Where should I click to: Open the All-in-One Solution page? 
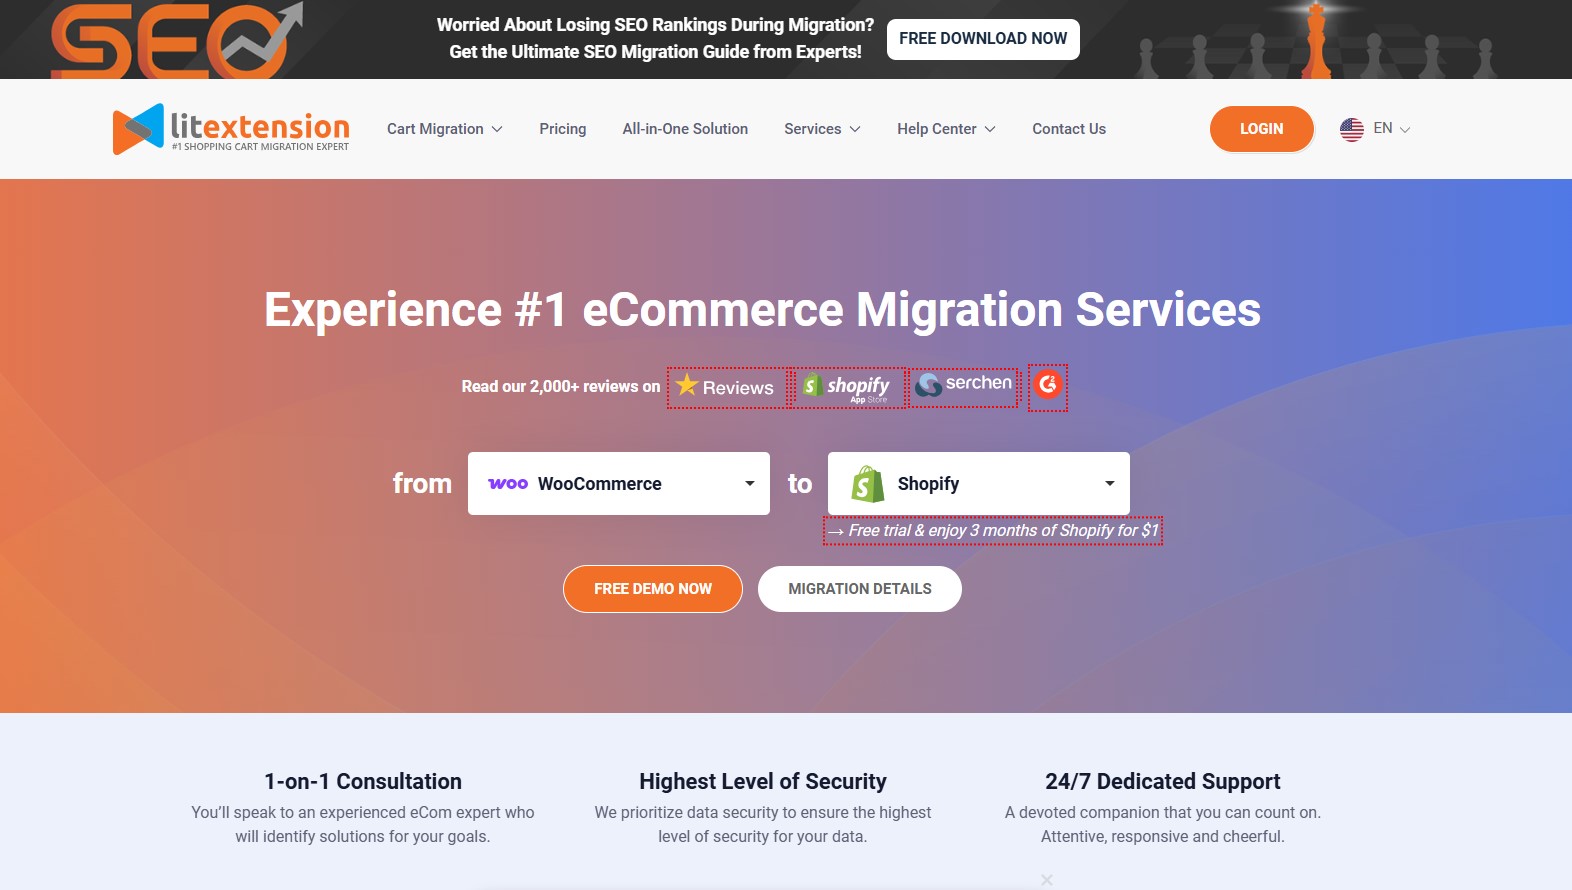point(685,129)
